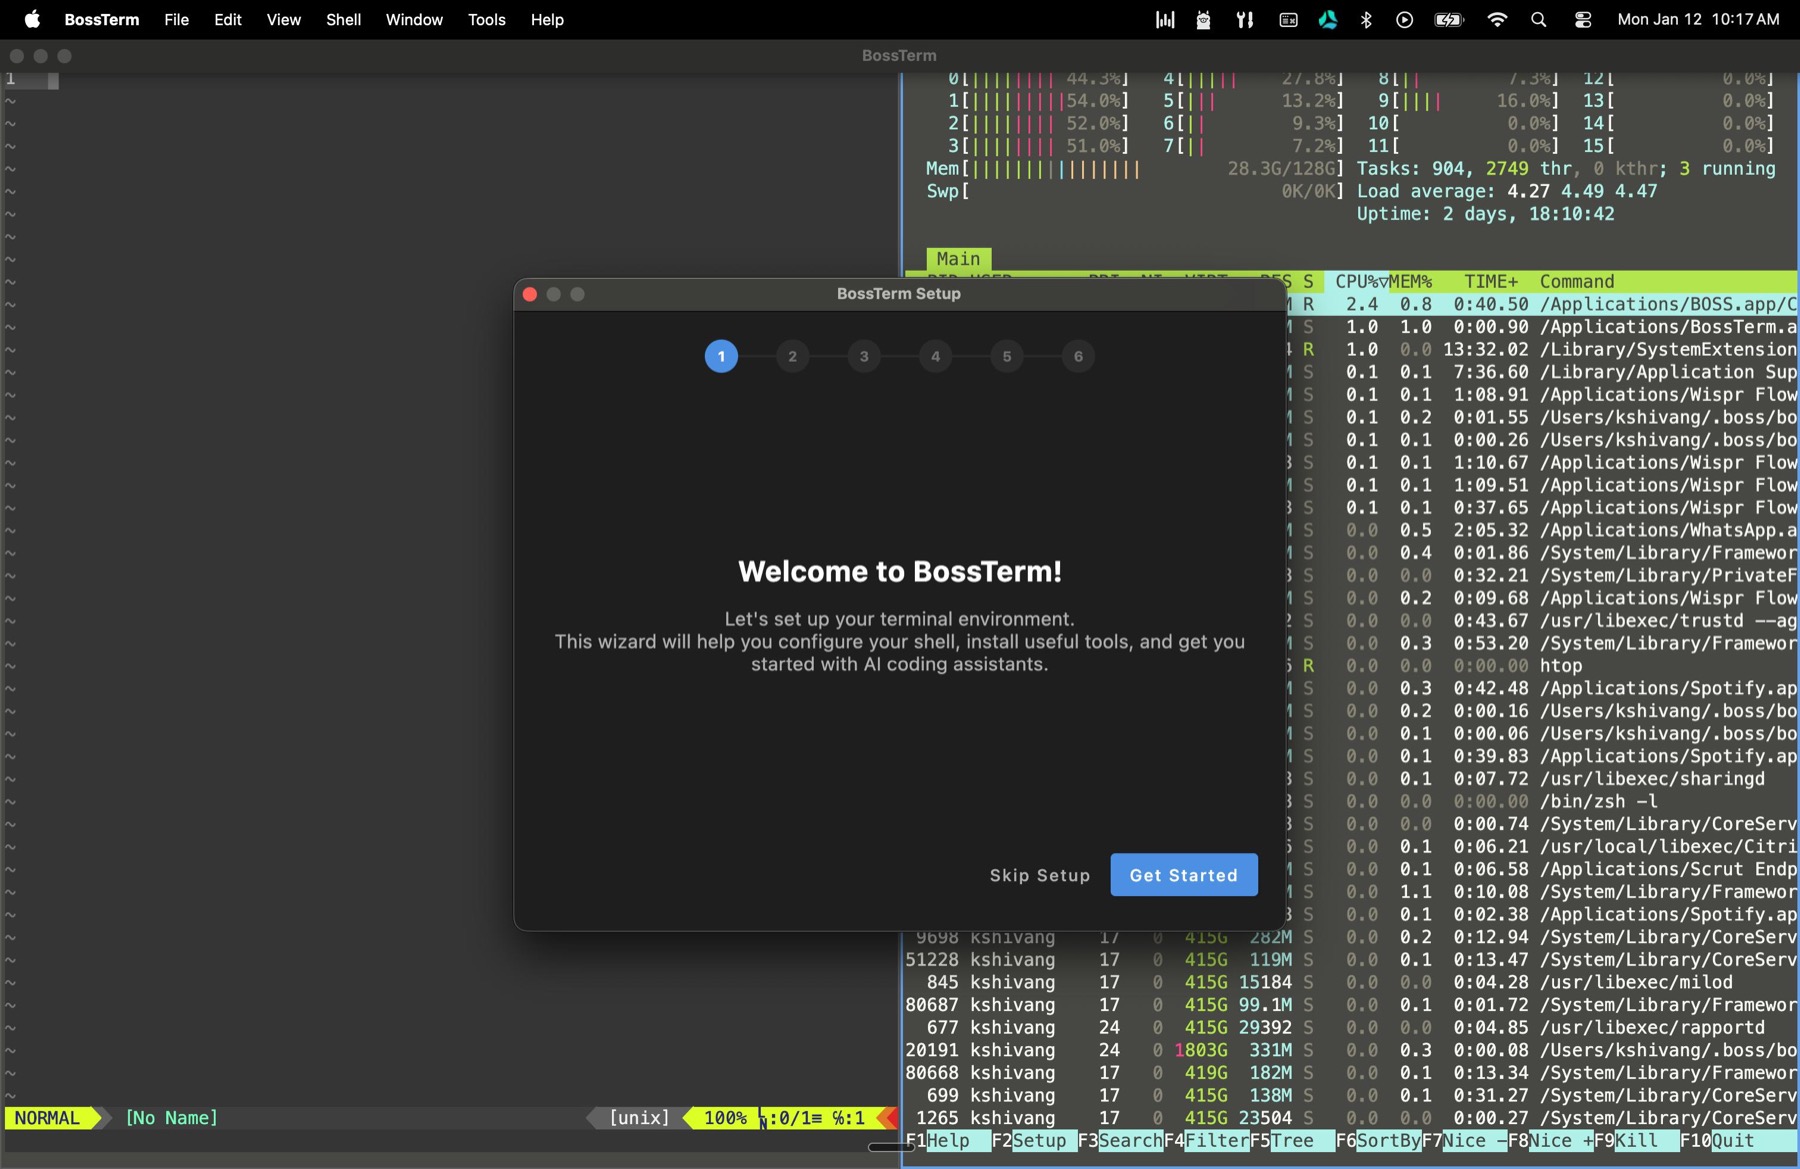Jump to wizard step 5 indicator
Viewport: 1800px width, 1169px height.
(1007, 356)
